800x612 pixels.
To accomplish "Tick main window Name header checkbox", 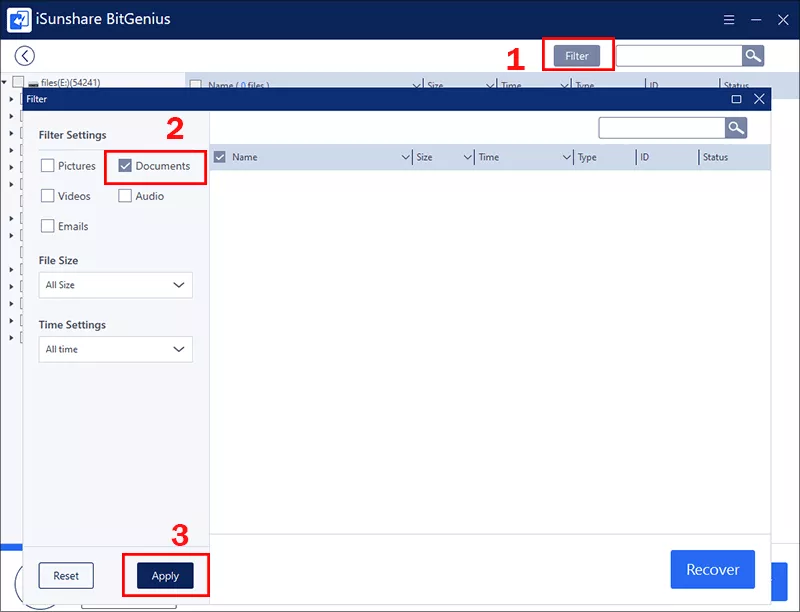I will tap(195, 84).
